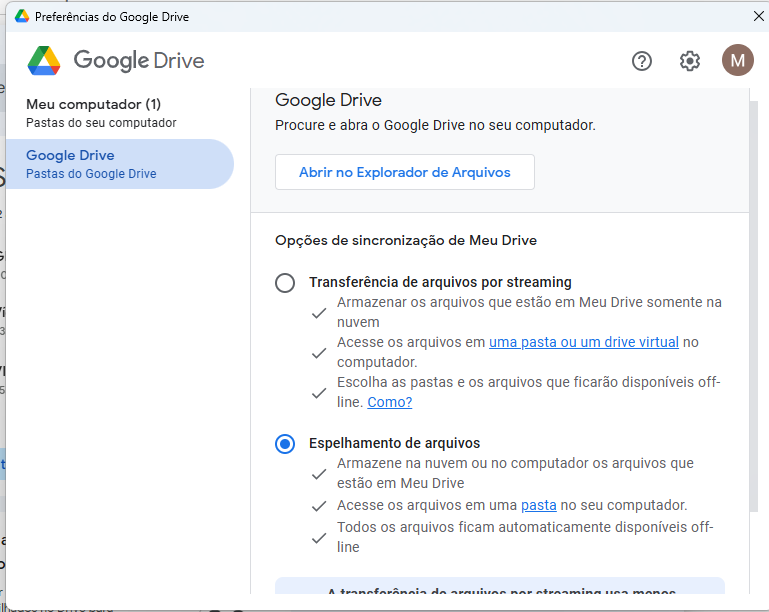This screenshot has width=769, height=612.
Task: Click the Drive icon in the title bar
Action: (x=22, y=17)
